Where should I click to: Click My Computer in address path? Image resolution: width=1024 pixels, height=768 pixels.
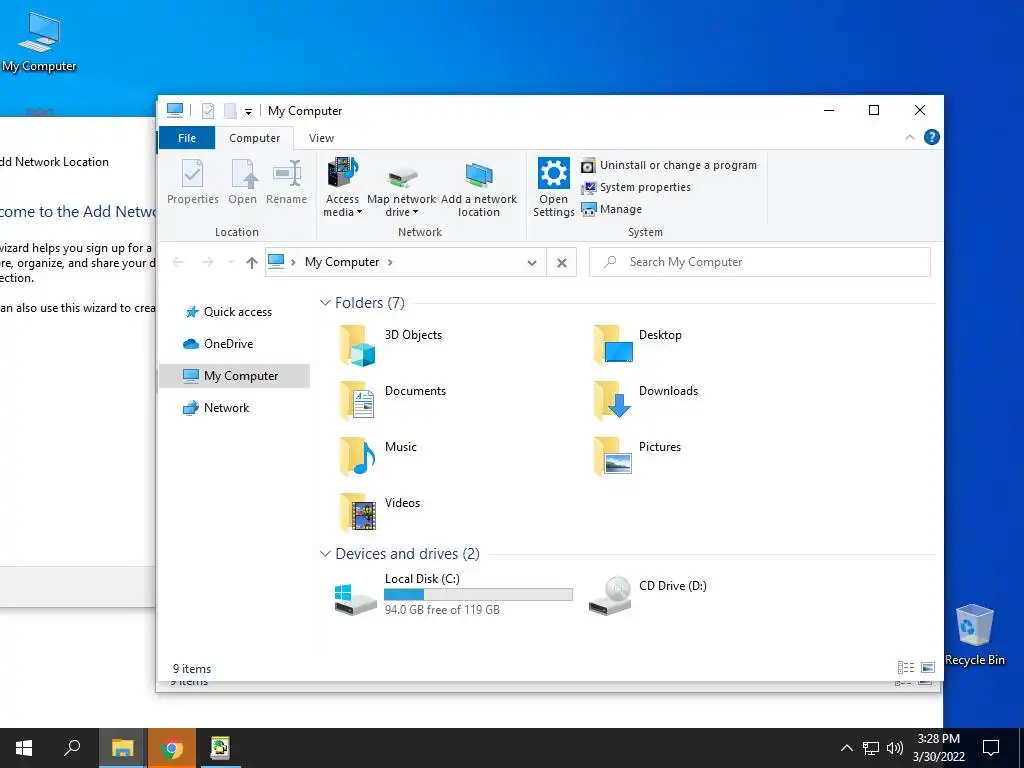[342, 262]
